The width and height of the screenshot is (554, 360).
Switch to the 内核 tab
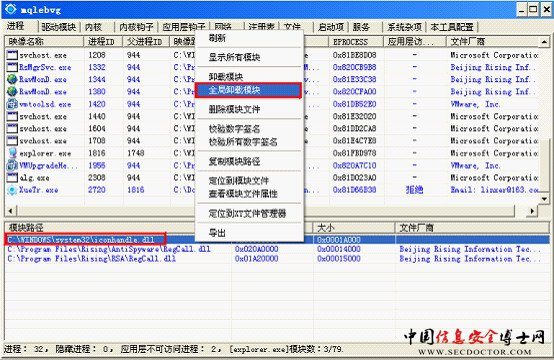pos(94,27)
